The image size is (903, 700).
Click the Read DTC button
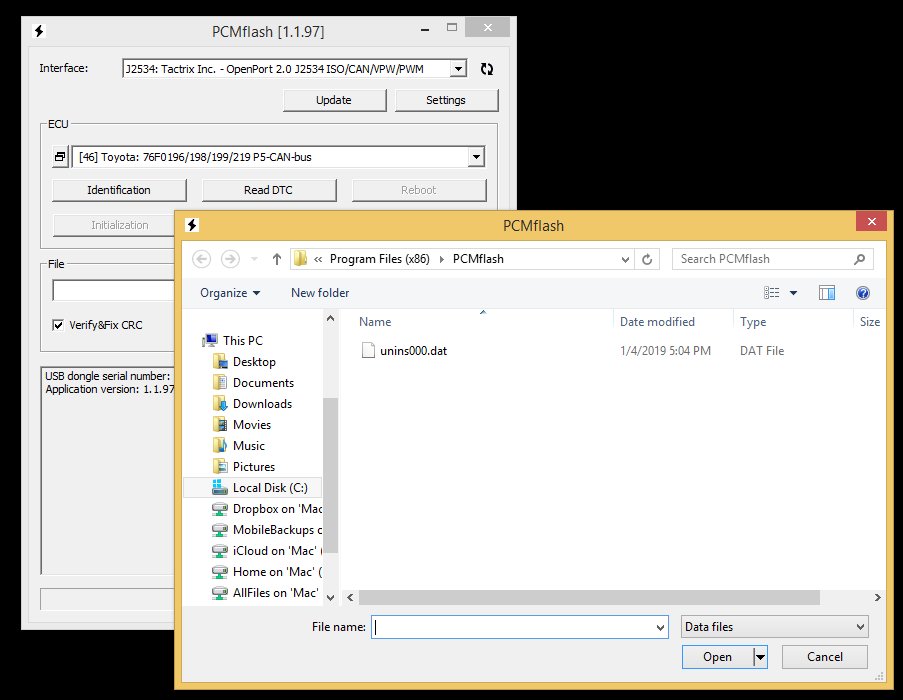(268, 190)
